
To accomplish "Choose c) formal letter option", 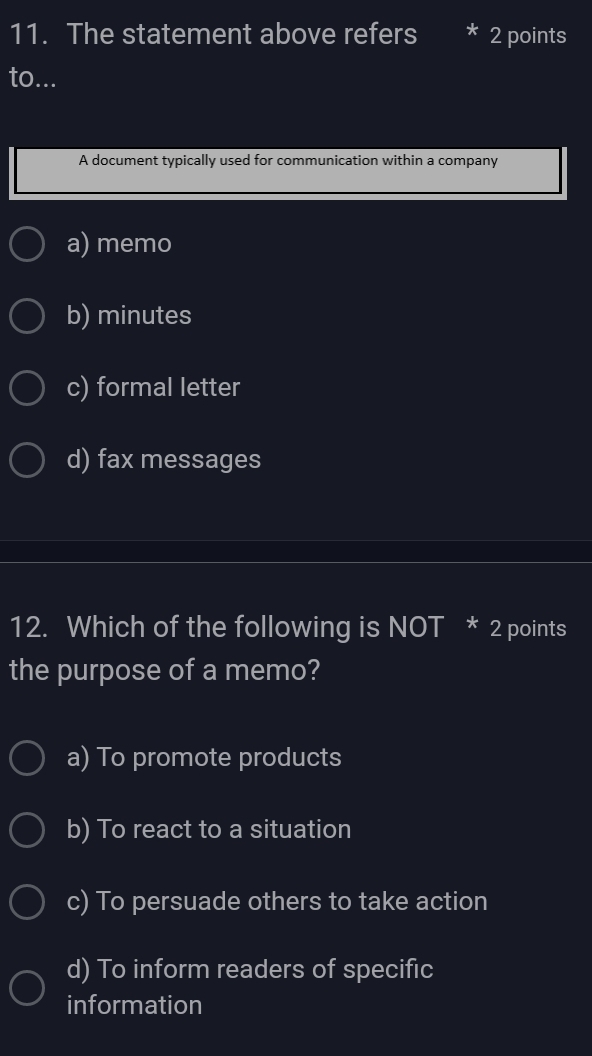I will [25, 387].
